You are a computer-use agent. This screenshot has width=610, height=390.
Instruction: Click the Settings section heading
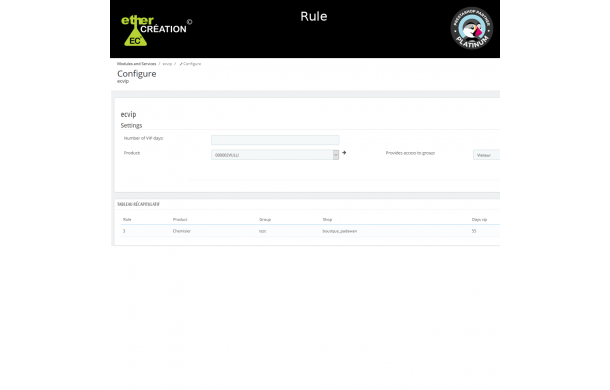tap(131, 125)
